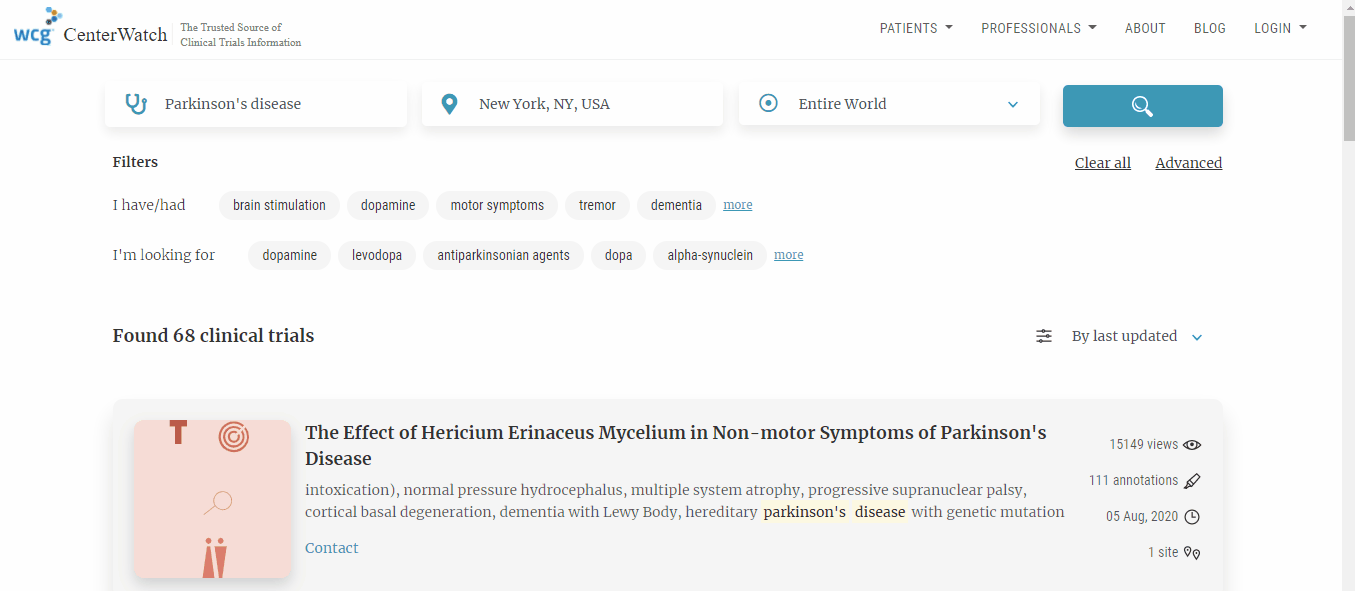Click the radius target icon
The width and height of the screenshot is (1355, 591).
click(768, 104)
